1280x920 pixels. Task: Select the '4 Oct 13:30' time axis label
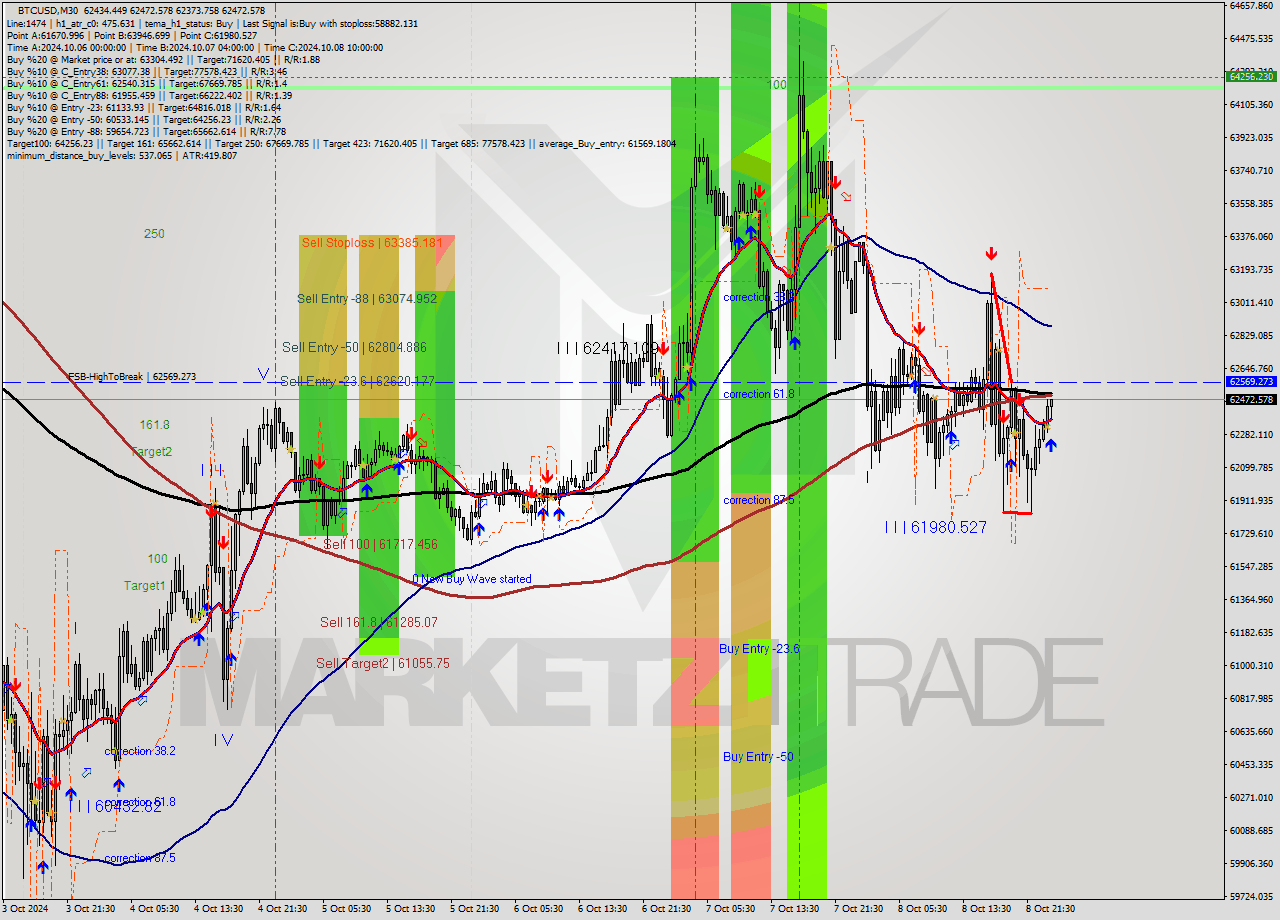pos(218,909)
